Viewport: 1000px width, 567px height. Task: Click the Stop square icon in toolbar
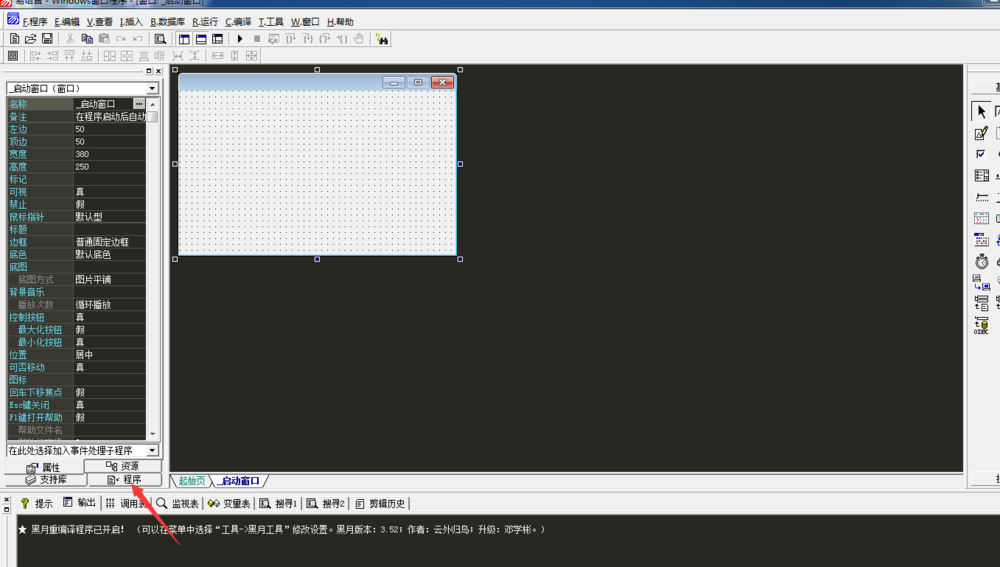tap(256, 39)
